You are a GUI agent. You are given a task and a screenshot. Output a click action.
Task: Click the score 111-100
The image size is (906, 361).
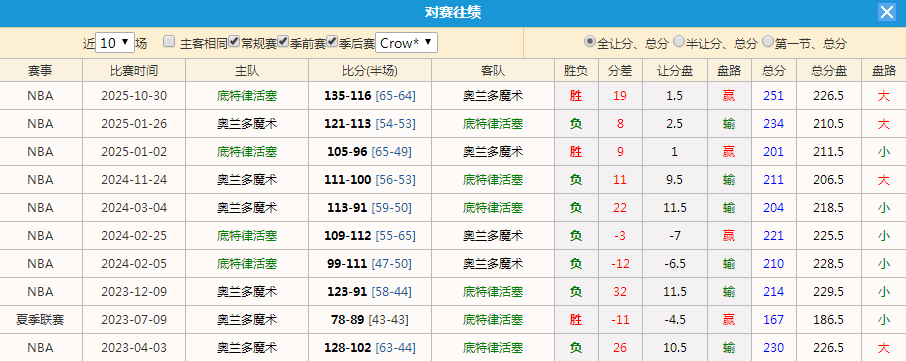point(347,180)
